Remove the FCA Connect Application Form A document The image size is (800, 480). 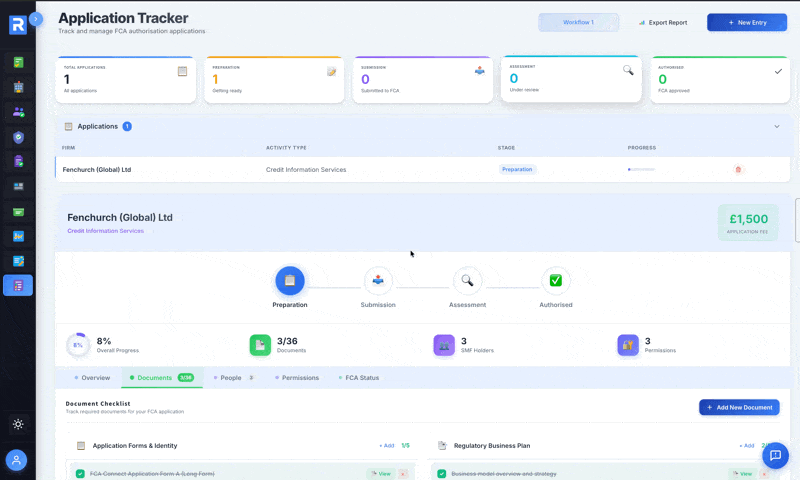tap(403, 474)
